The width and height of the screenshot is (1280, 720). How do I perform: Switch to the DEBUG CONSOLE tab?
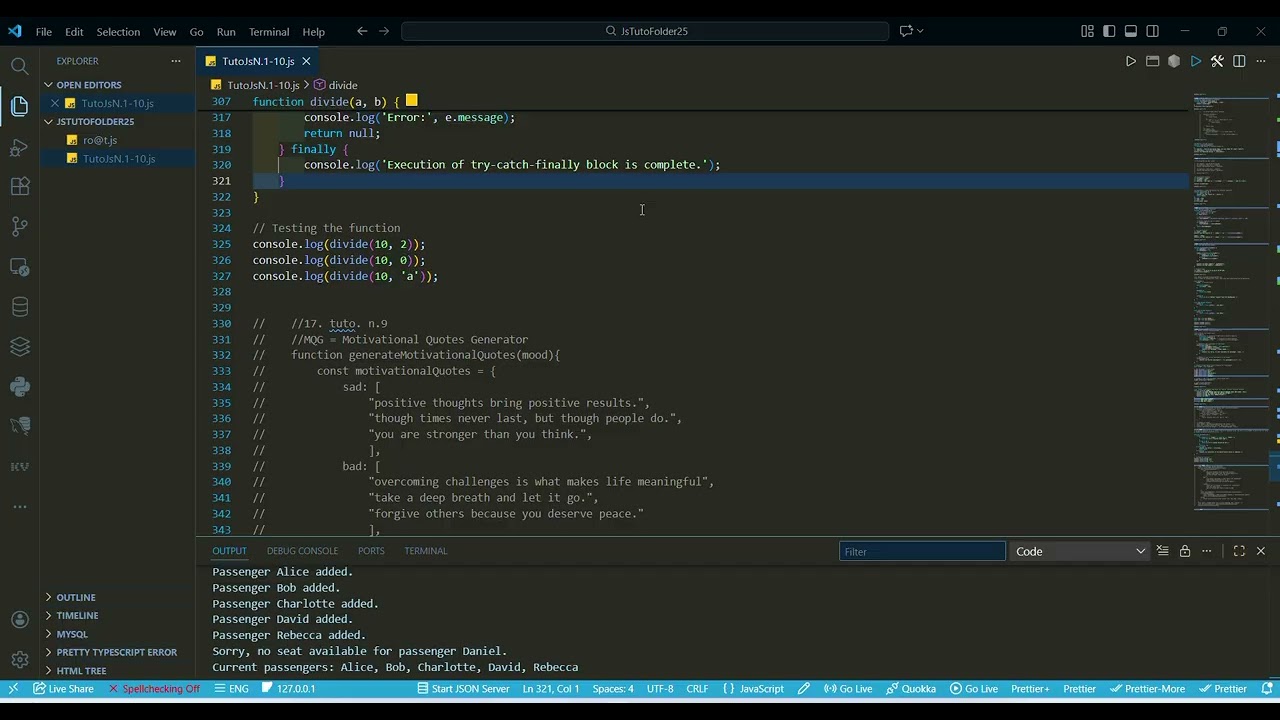[302, 551]
